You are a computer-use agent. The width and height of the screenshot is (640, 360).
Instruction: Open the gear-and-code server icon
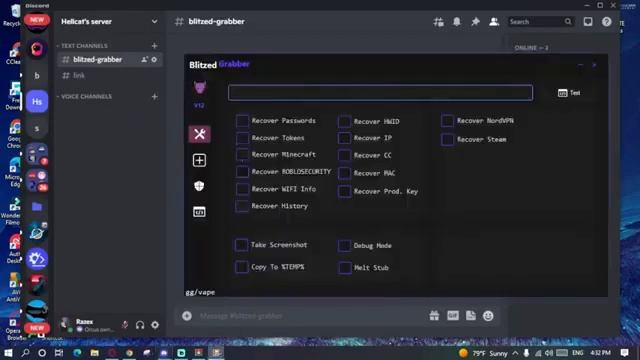[x=37, y=259]
